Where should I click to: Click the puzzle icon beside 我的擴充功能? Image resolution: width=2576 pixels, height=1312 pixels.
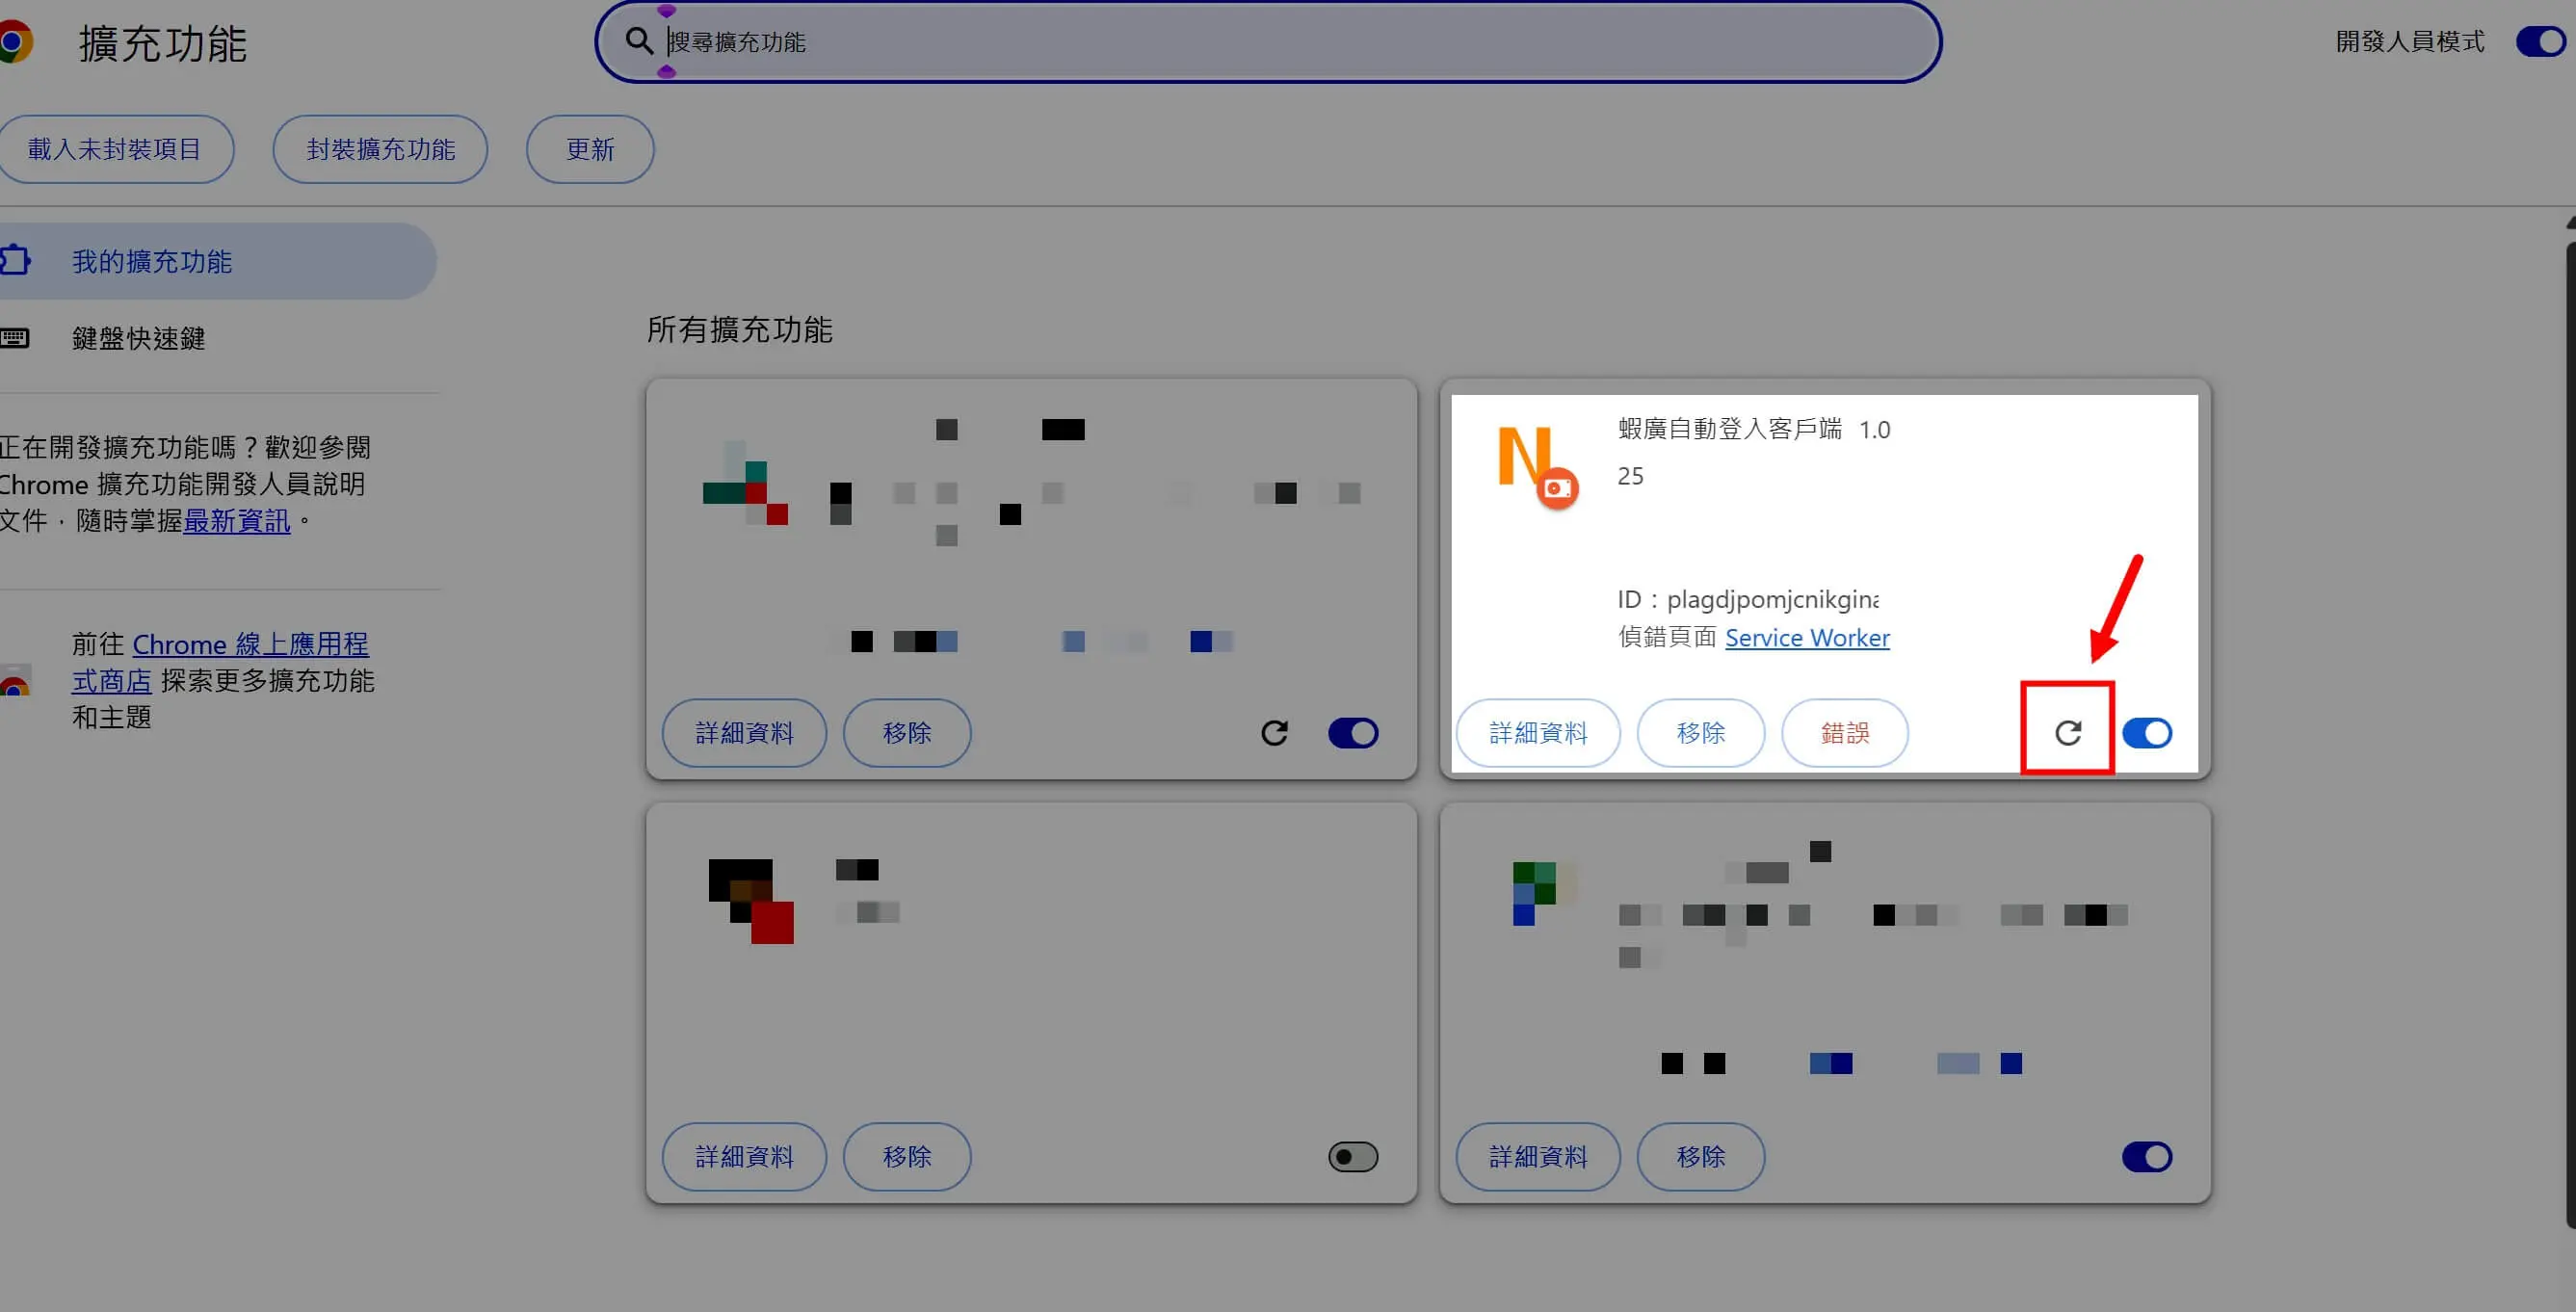tap(15, 261)
